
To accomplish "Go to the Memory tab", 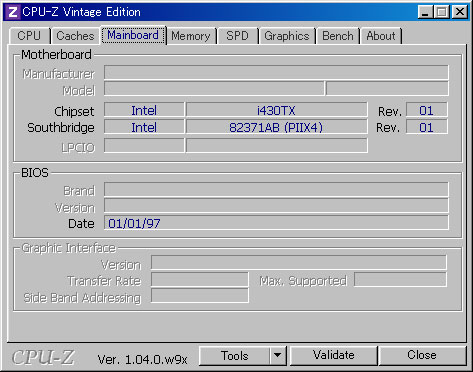I will [x=191, y=36].
